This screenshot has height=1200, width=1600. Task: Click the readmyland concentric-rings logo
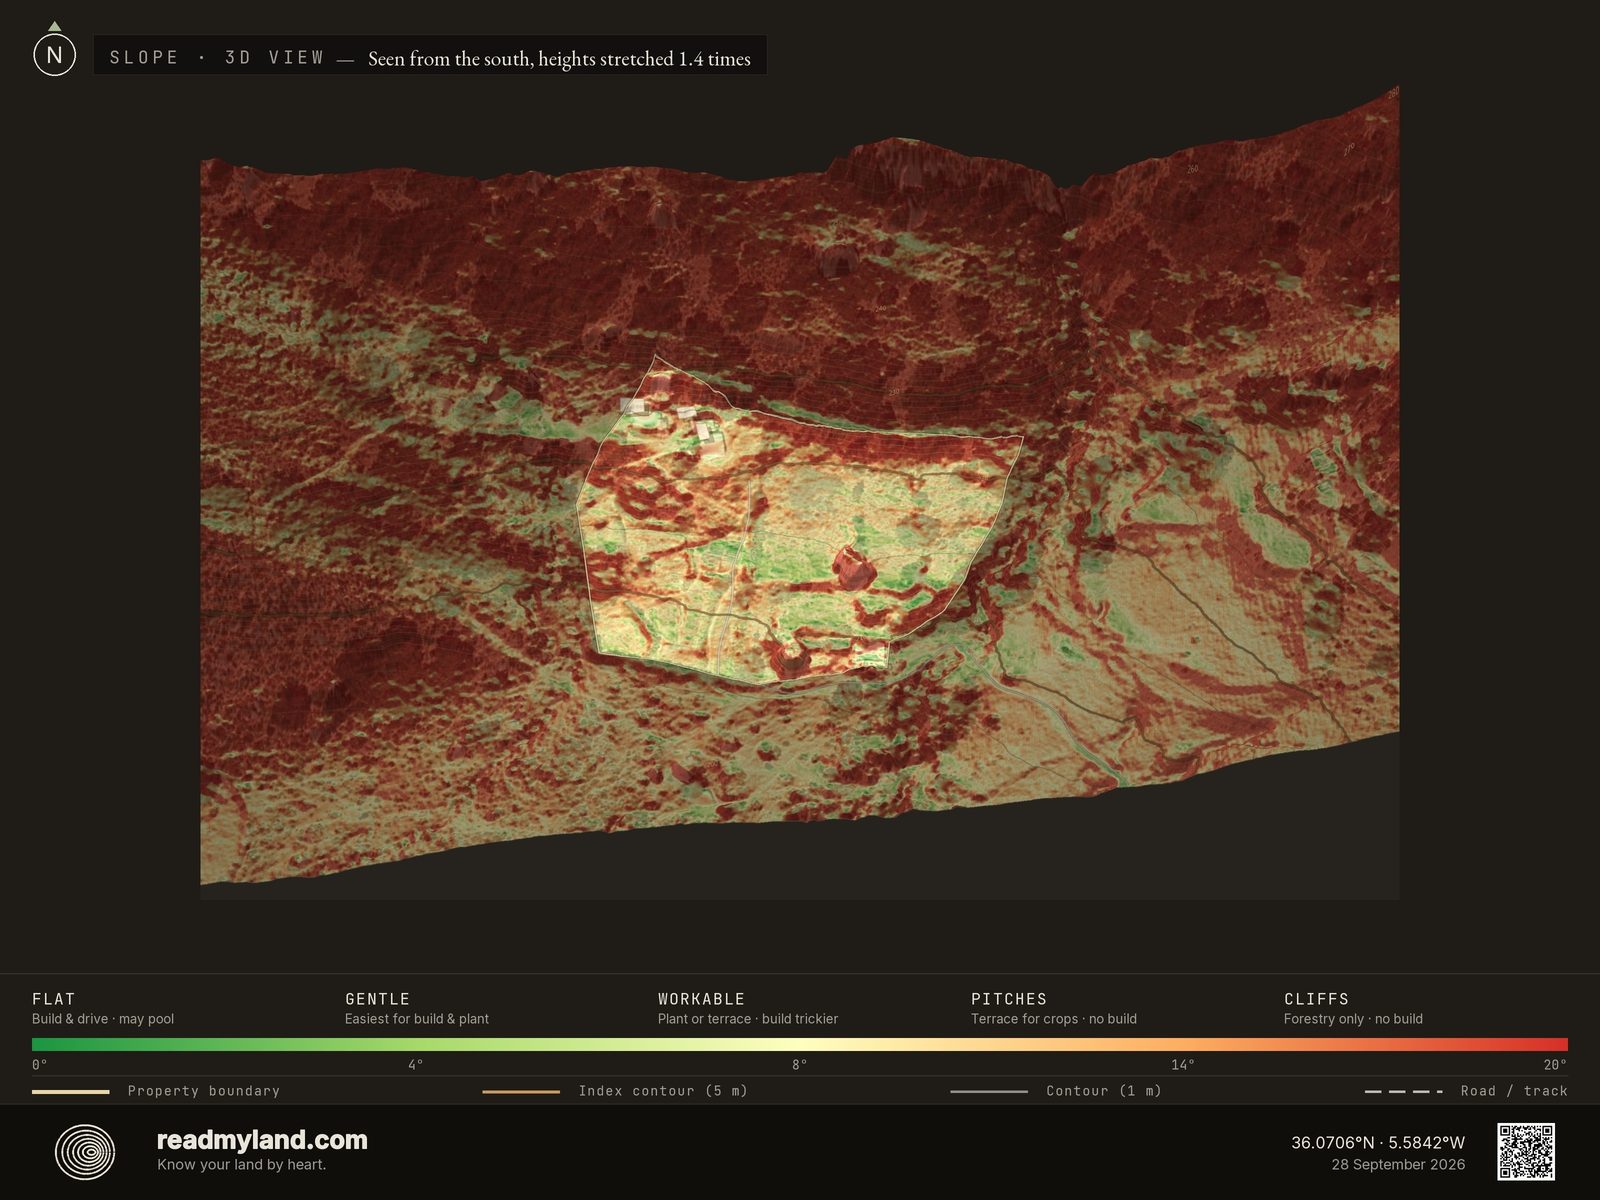coord(85,1152)
